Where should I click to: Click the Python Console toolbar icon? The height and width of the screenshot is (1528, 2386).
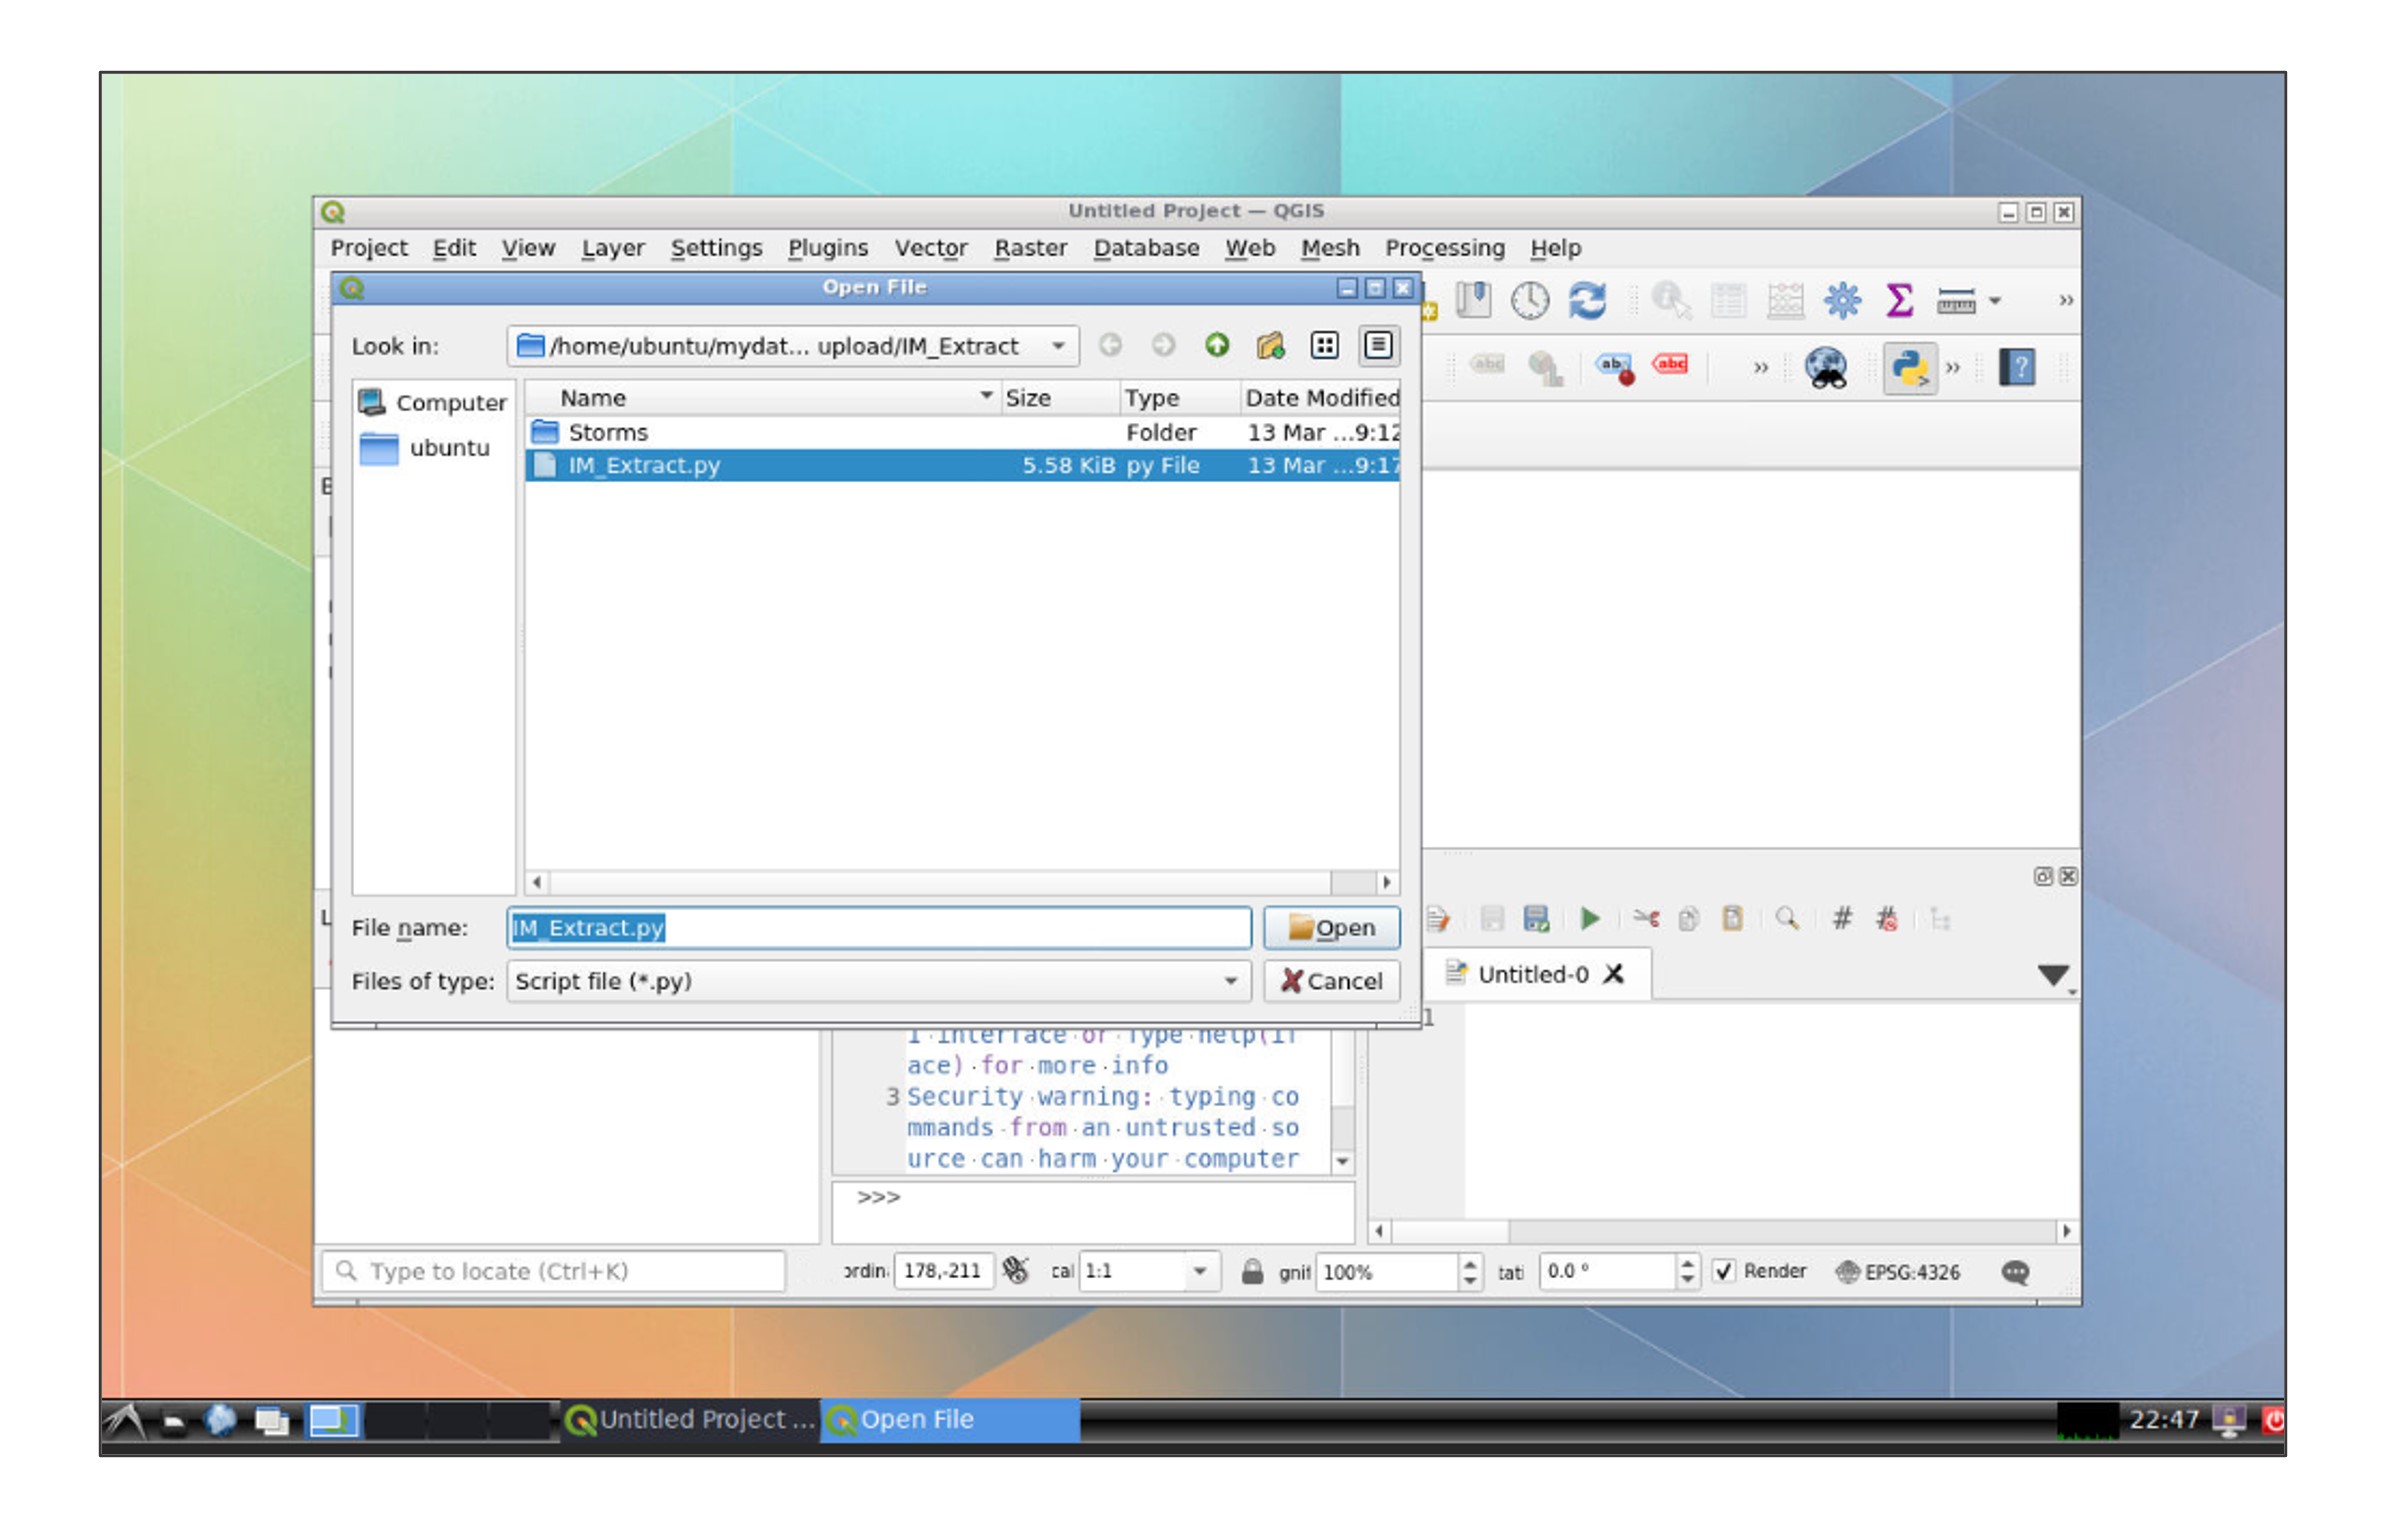click(1907, 368)
